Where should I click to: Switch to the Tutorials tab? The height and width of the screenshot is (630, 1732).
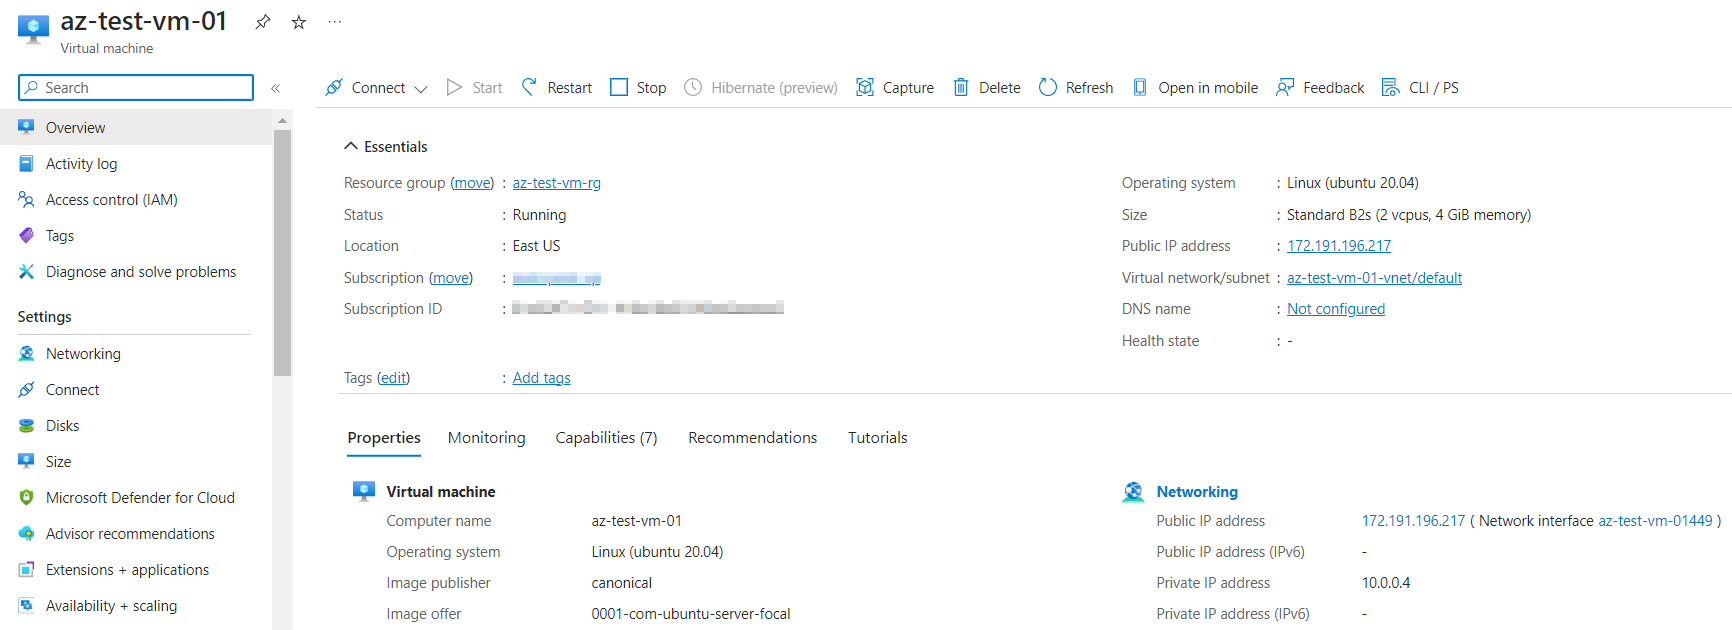pos(878,438)
